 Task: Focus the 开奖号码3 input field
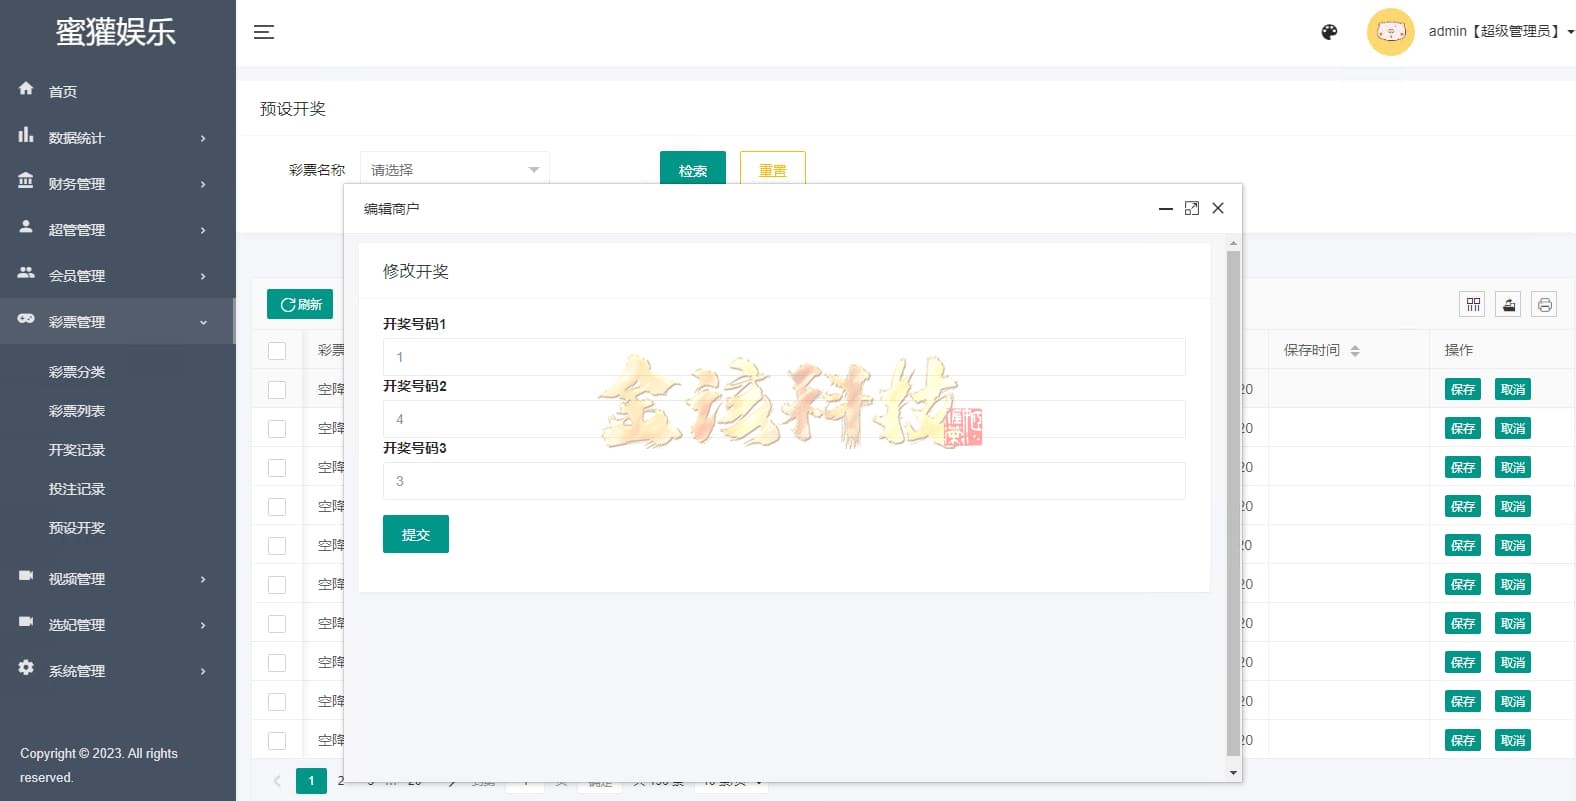[784, 481]
